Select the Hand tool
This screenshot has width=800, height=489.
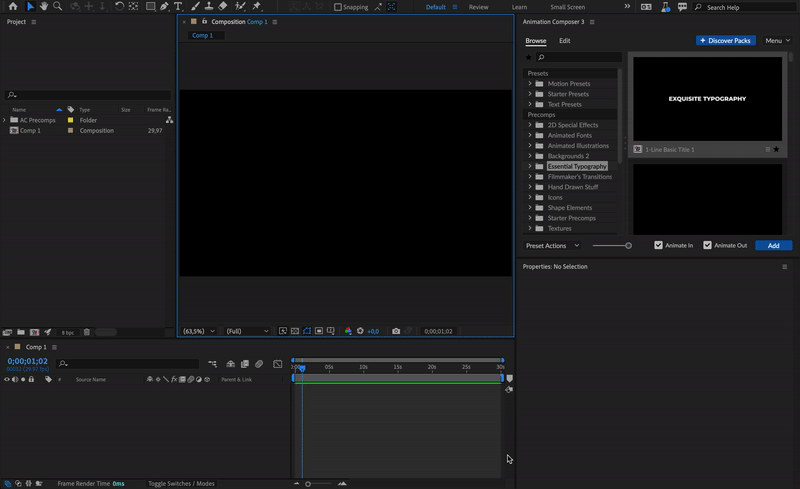(44, 7)
